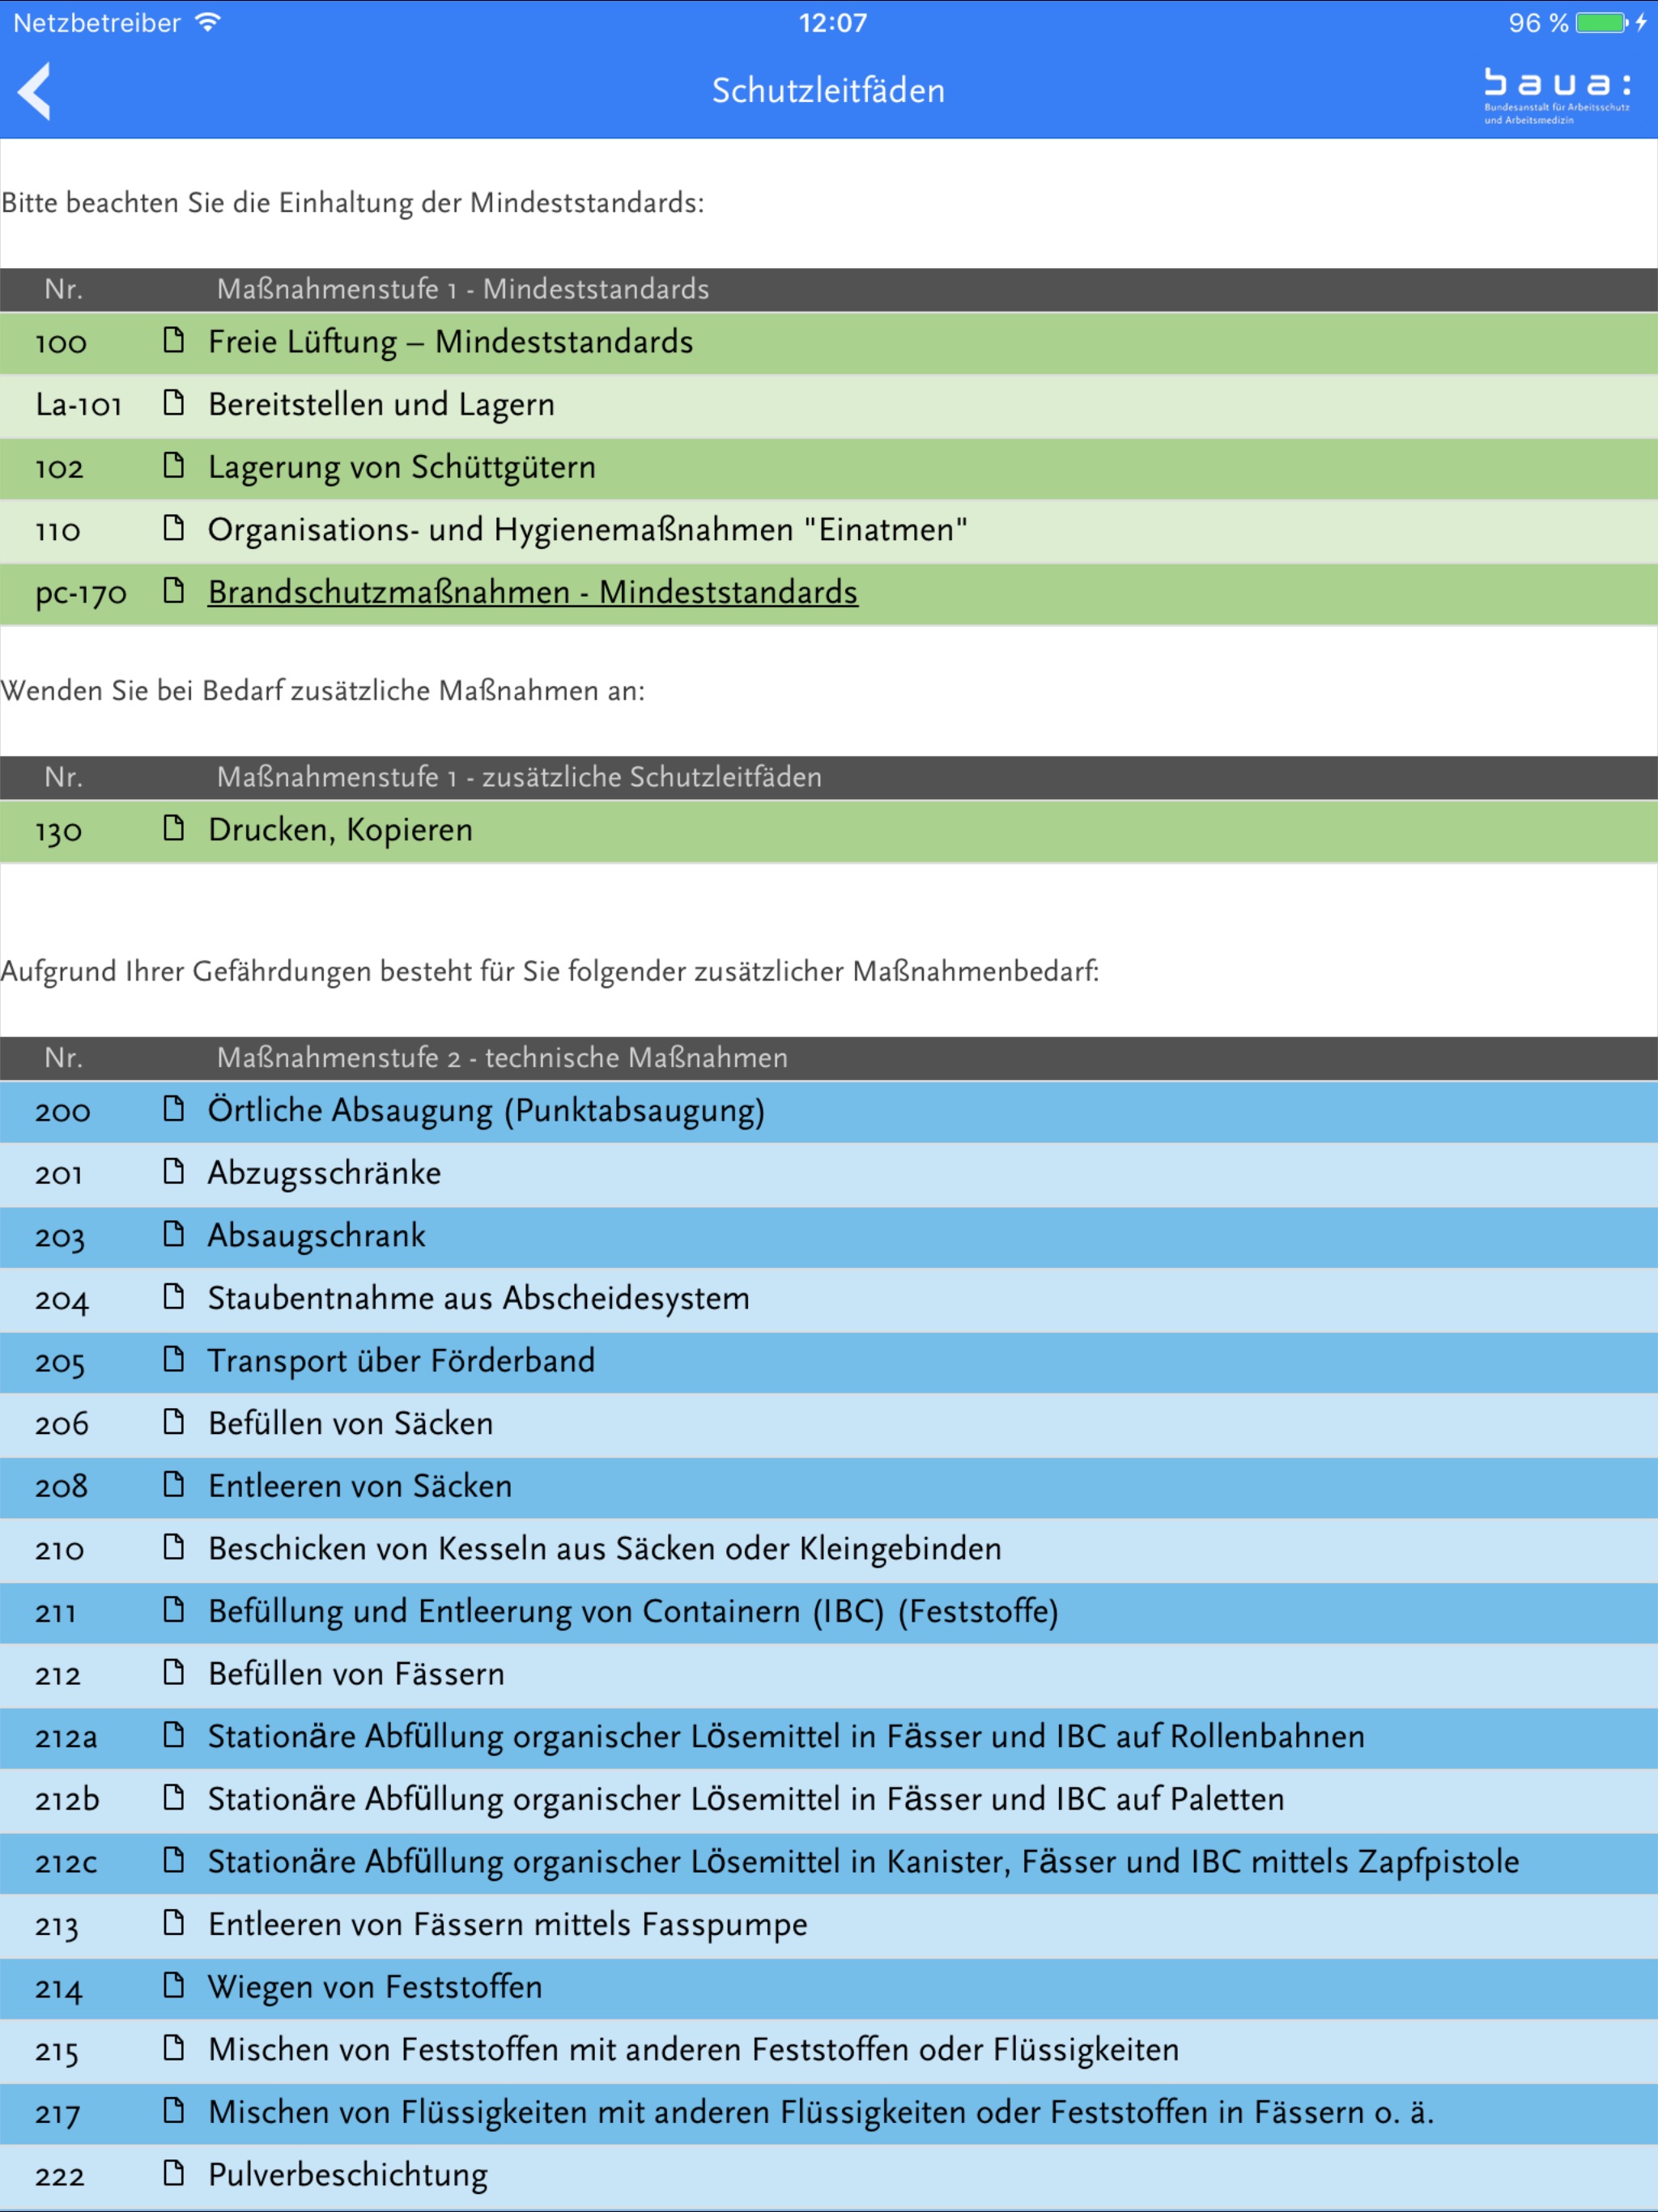Tap the back arrow in header
Viewport: 1658px width, 2212px height.
(34, 91)
